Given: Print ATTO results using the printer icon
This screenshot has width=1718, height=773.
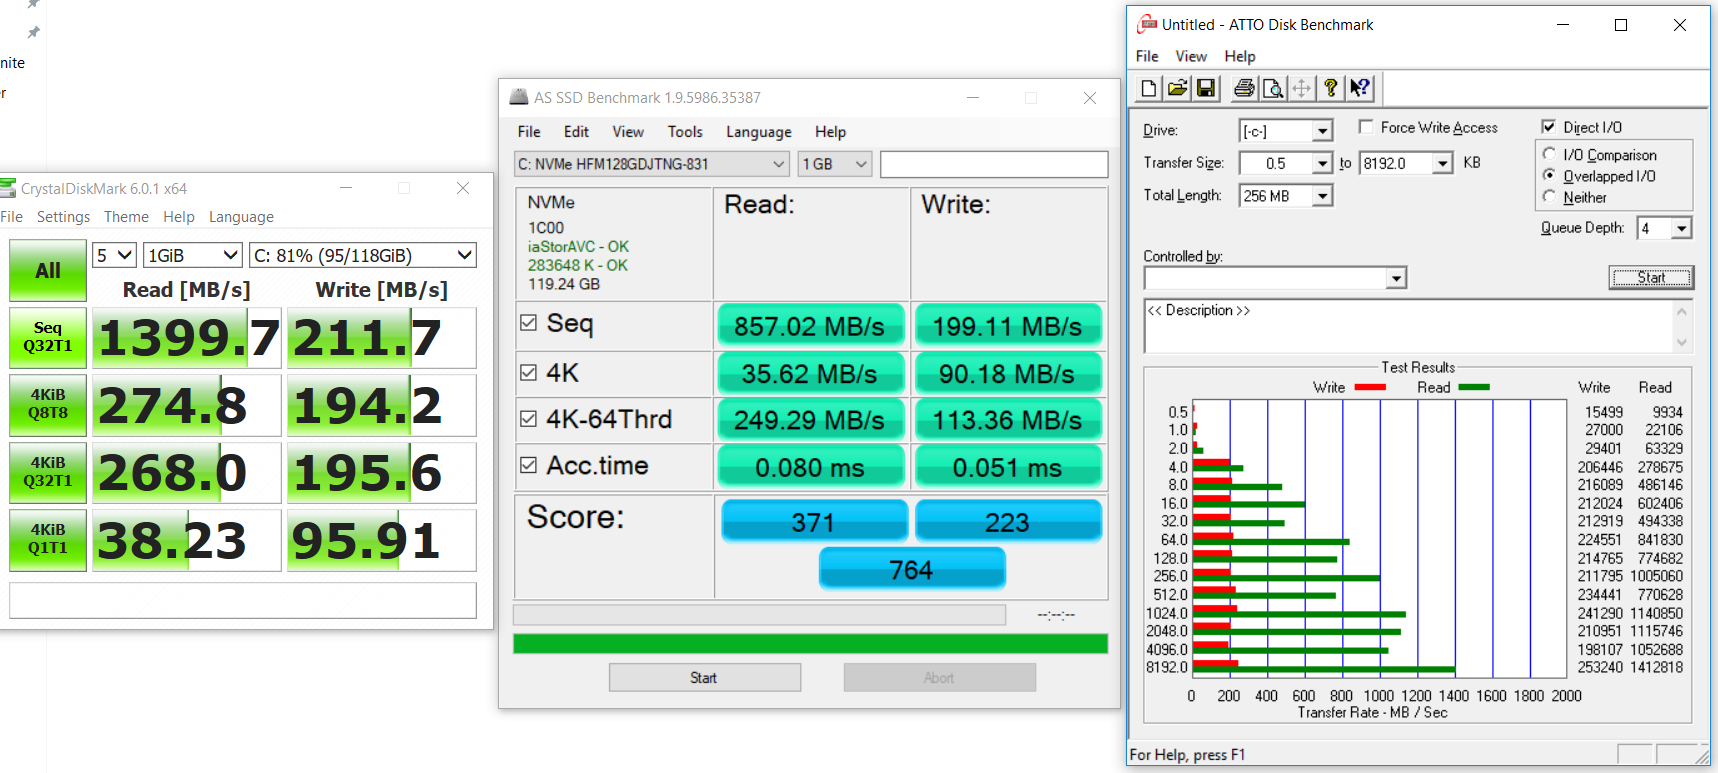Looking at the screenshot, I should [1244, 88].
